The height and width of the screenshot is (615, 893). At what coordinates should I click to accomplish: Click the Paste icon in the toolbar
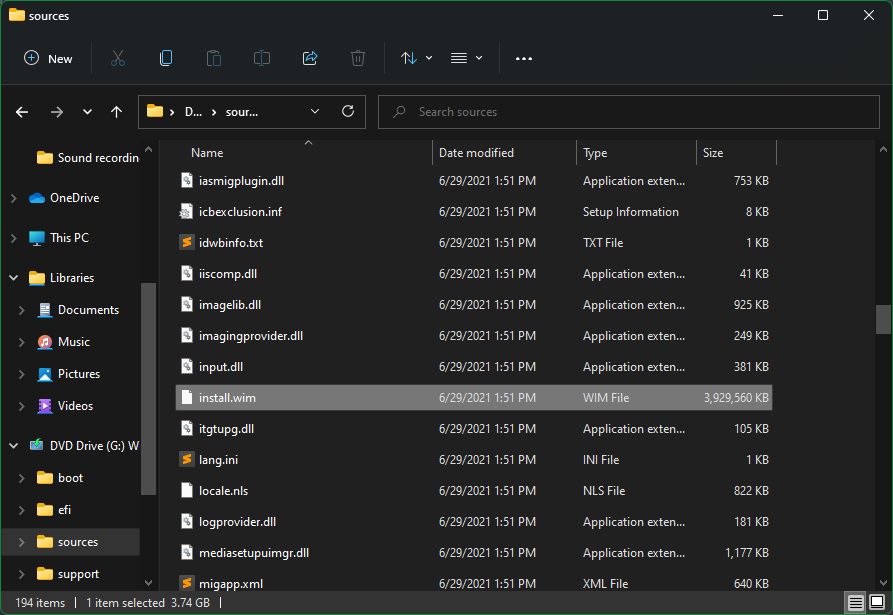pos(214,59)
